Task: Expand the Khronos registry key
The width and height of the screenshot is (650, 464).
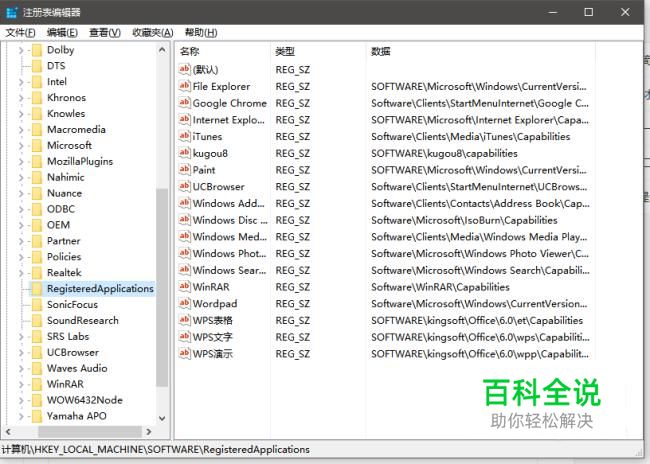Action: [x=21, y=98]
